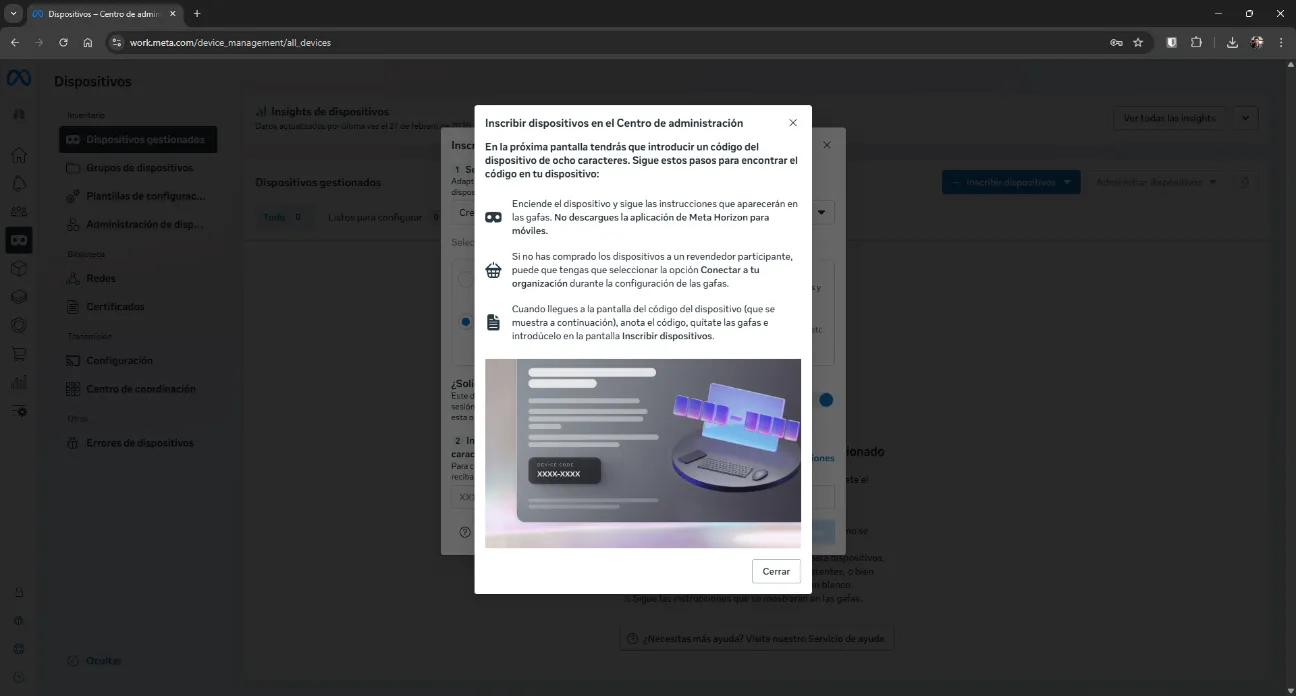
Task: Open Grupos de dispositivos in sidebar
Action: (138, 168)
